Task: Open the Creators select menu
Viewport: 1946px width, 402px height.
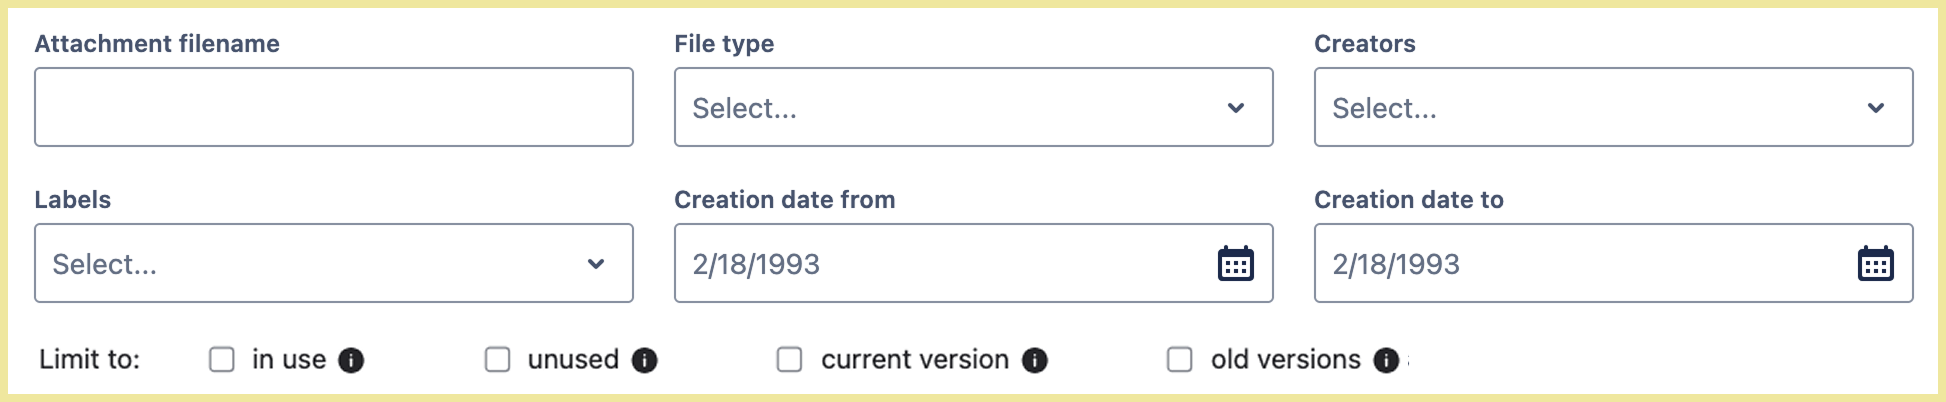Action: [1590, 108]
